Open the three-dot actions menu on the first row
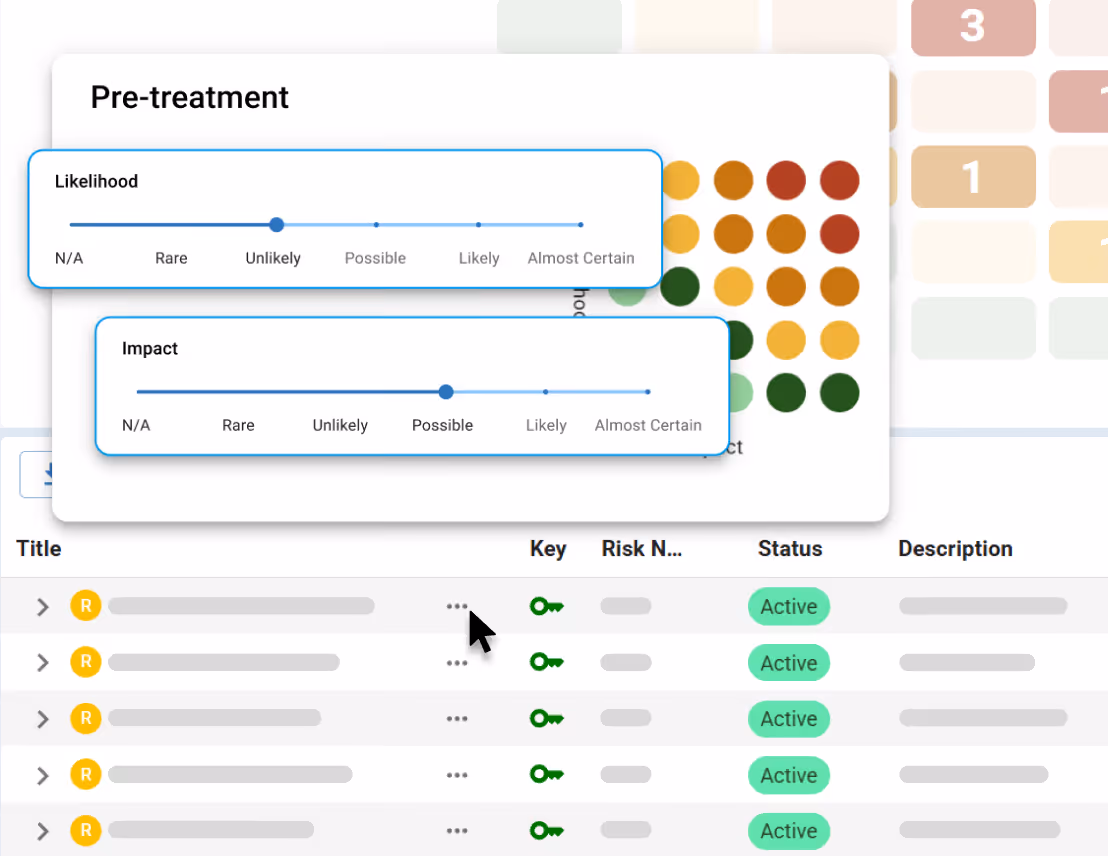1108x856 pixels. 457,606
